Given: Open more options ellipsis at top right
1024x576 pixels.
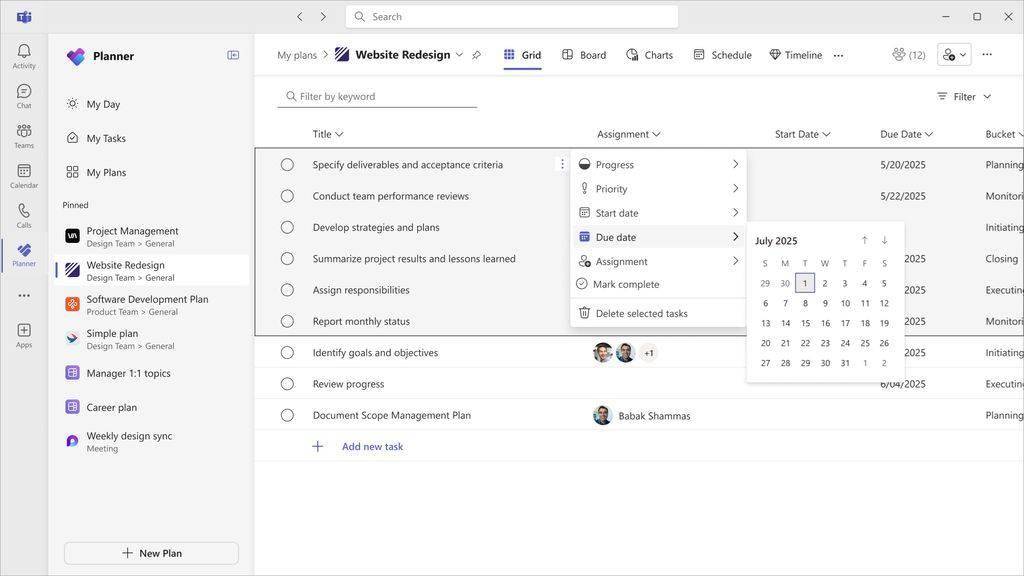Looking at the screenshot, I should pos(987,55).
